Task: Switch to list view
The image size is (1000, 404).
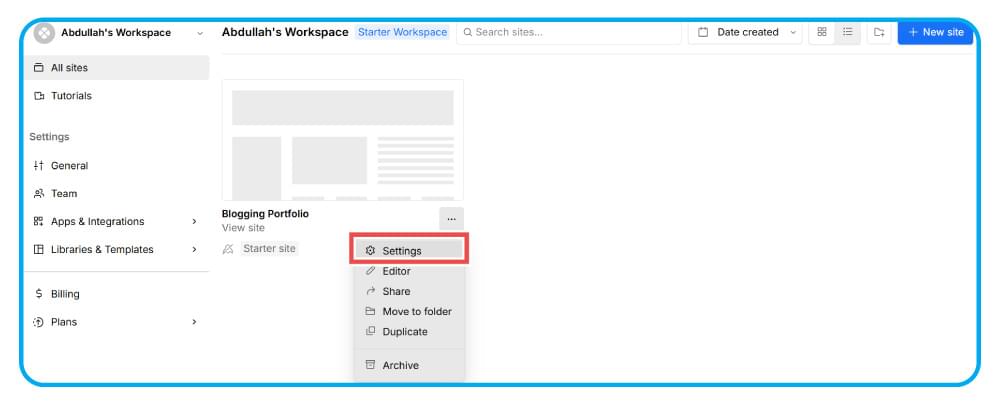Action: tap(848, 32)
